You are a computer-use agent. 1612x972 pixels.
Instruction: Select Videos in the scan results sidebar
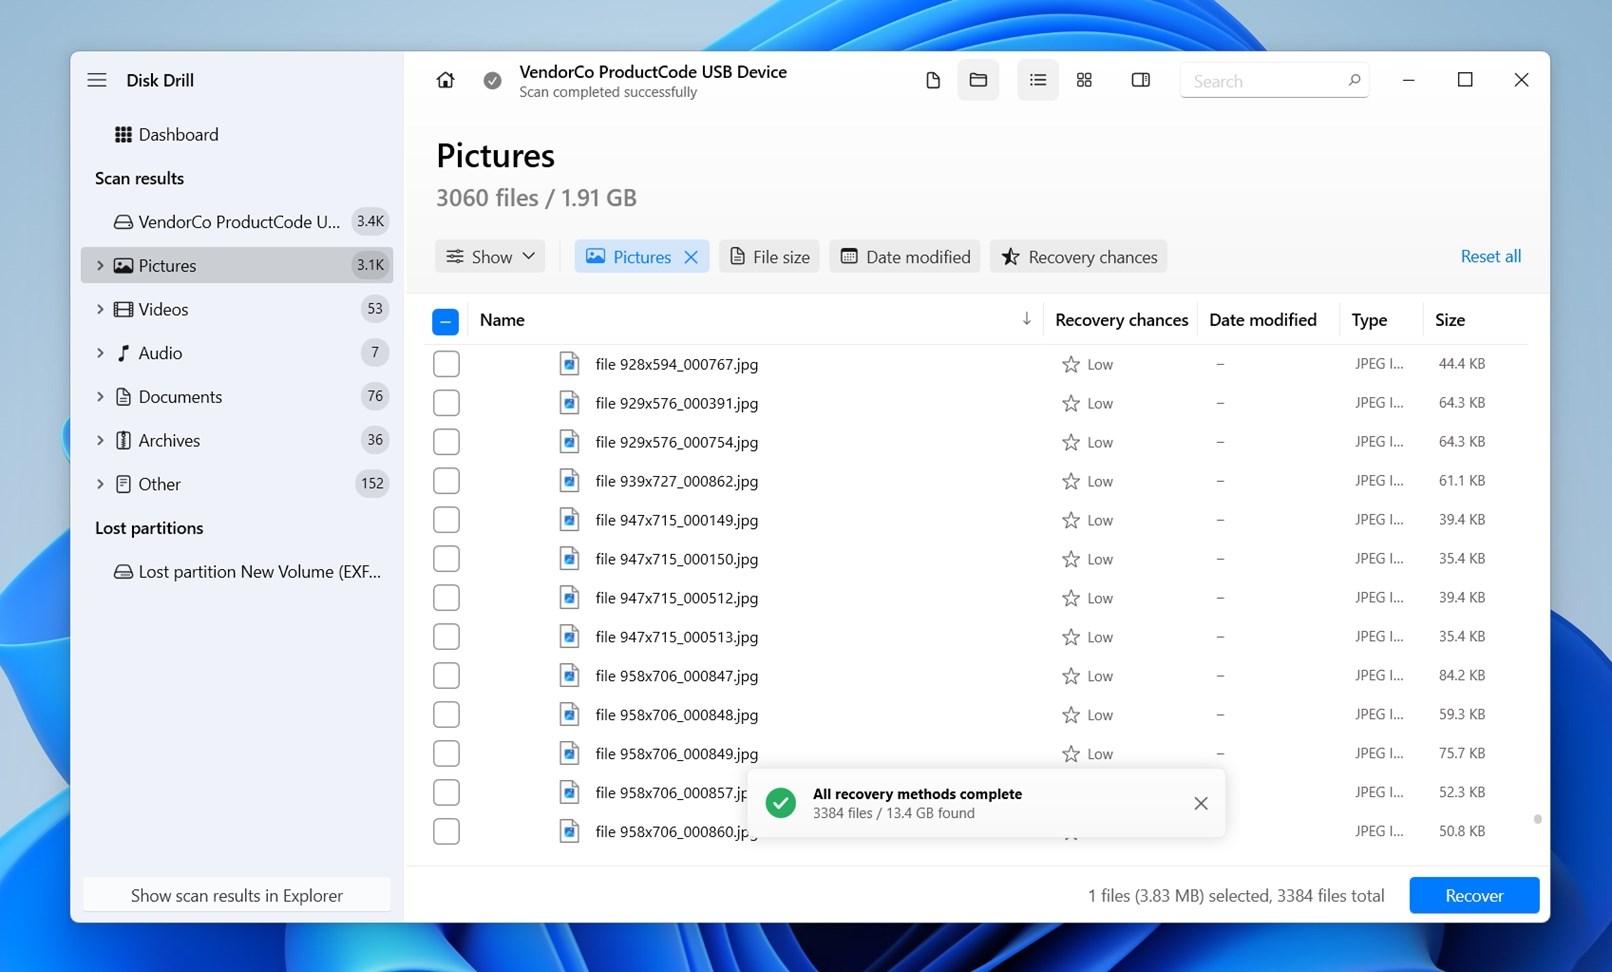tap(237, 309)
